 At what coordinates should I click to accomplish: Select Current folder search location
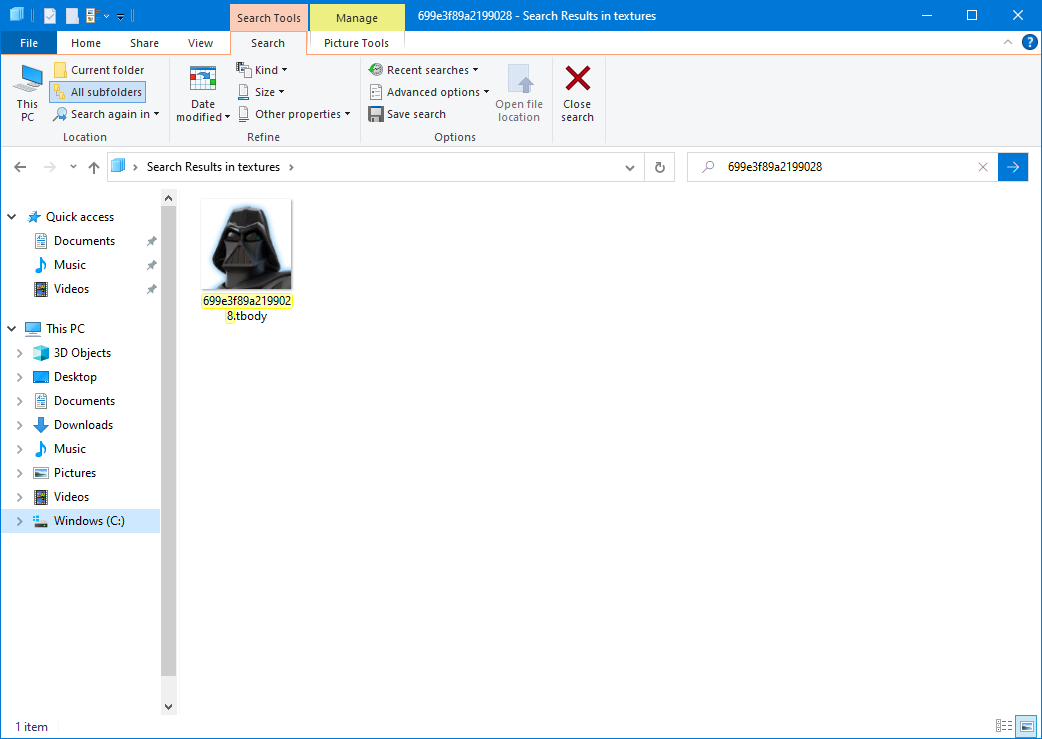(98, 70)
